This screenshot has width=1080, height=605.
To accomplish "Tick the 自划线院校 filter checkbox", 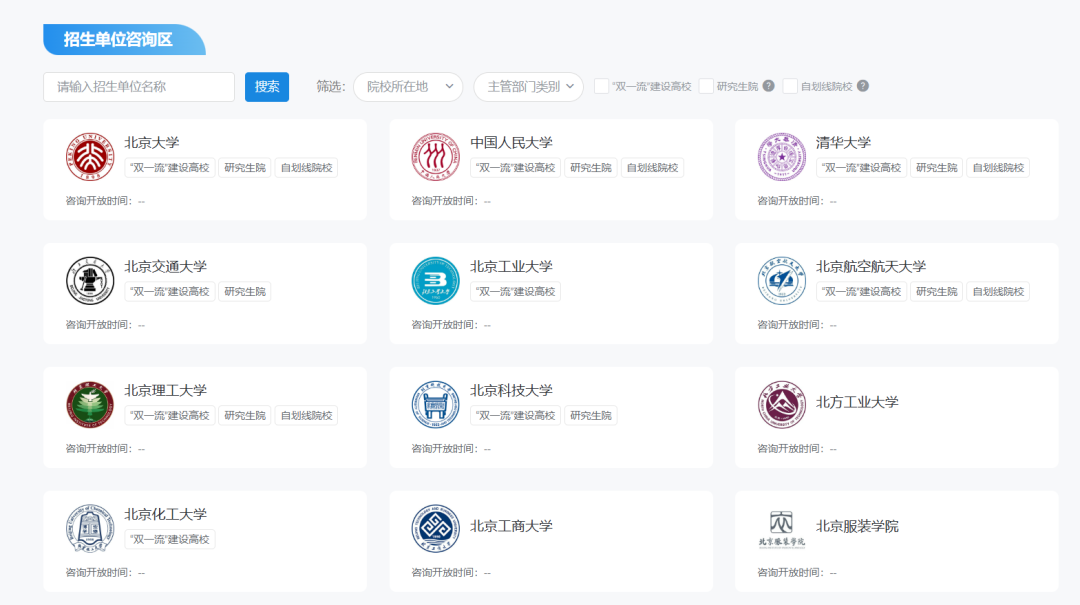I will 790,86.
